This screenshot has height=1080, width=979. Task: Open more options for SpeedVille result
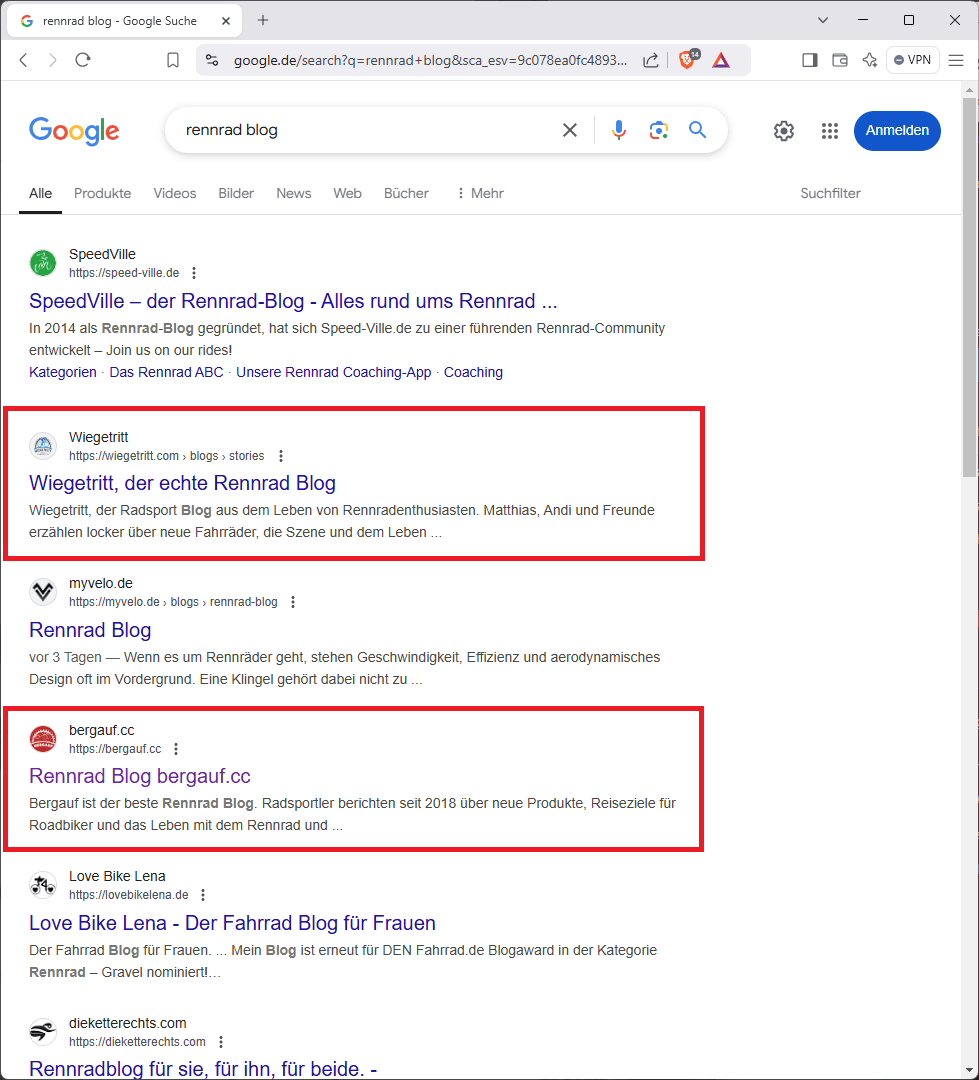point(194,273)
